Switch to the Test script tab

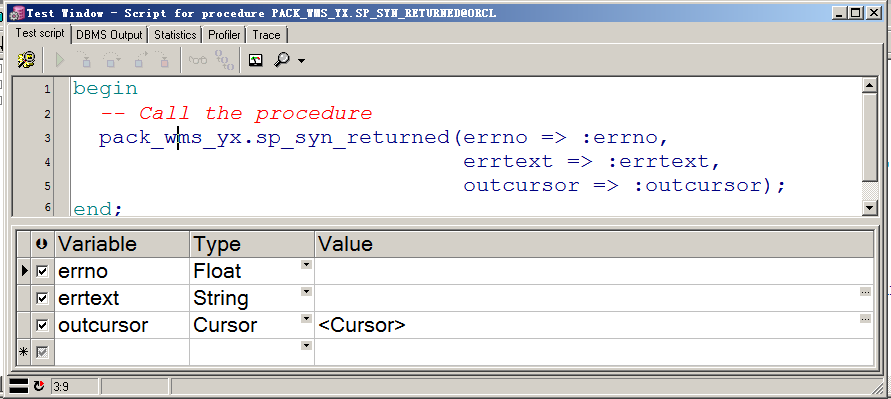point(40,34)
